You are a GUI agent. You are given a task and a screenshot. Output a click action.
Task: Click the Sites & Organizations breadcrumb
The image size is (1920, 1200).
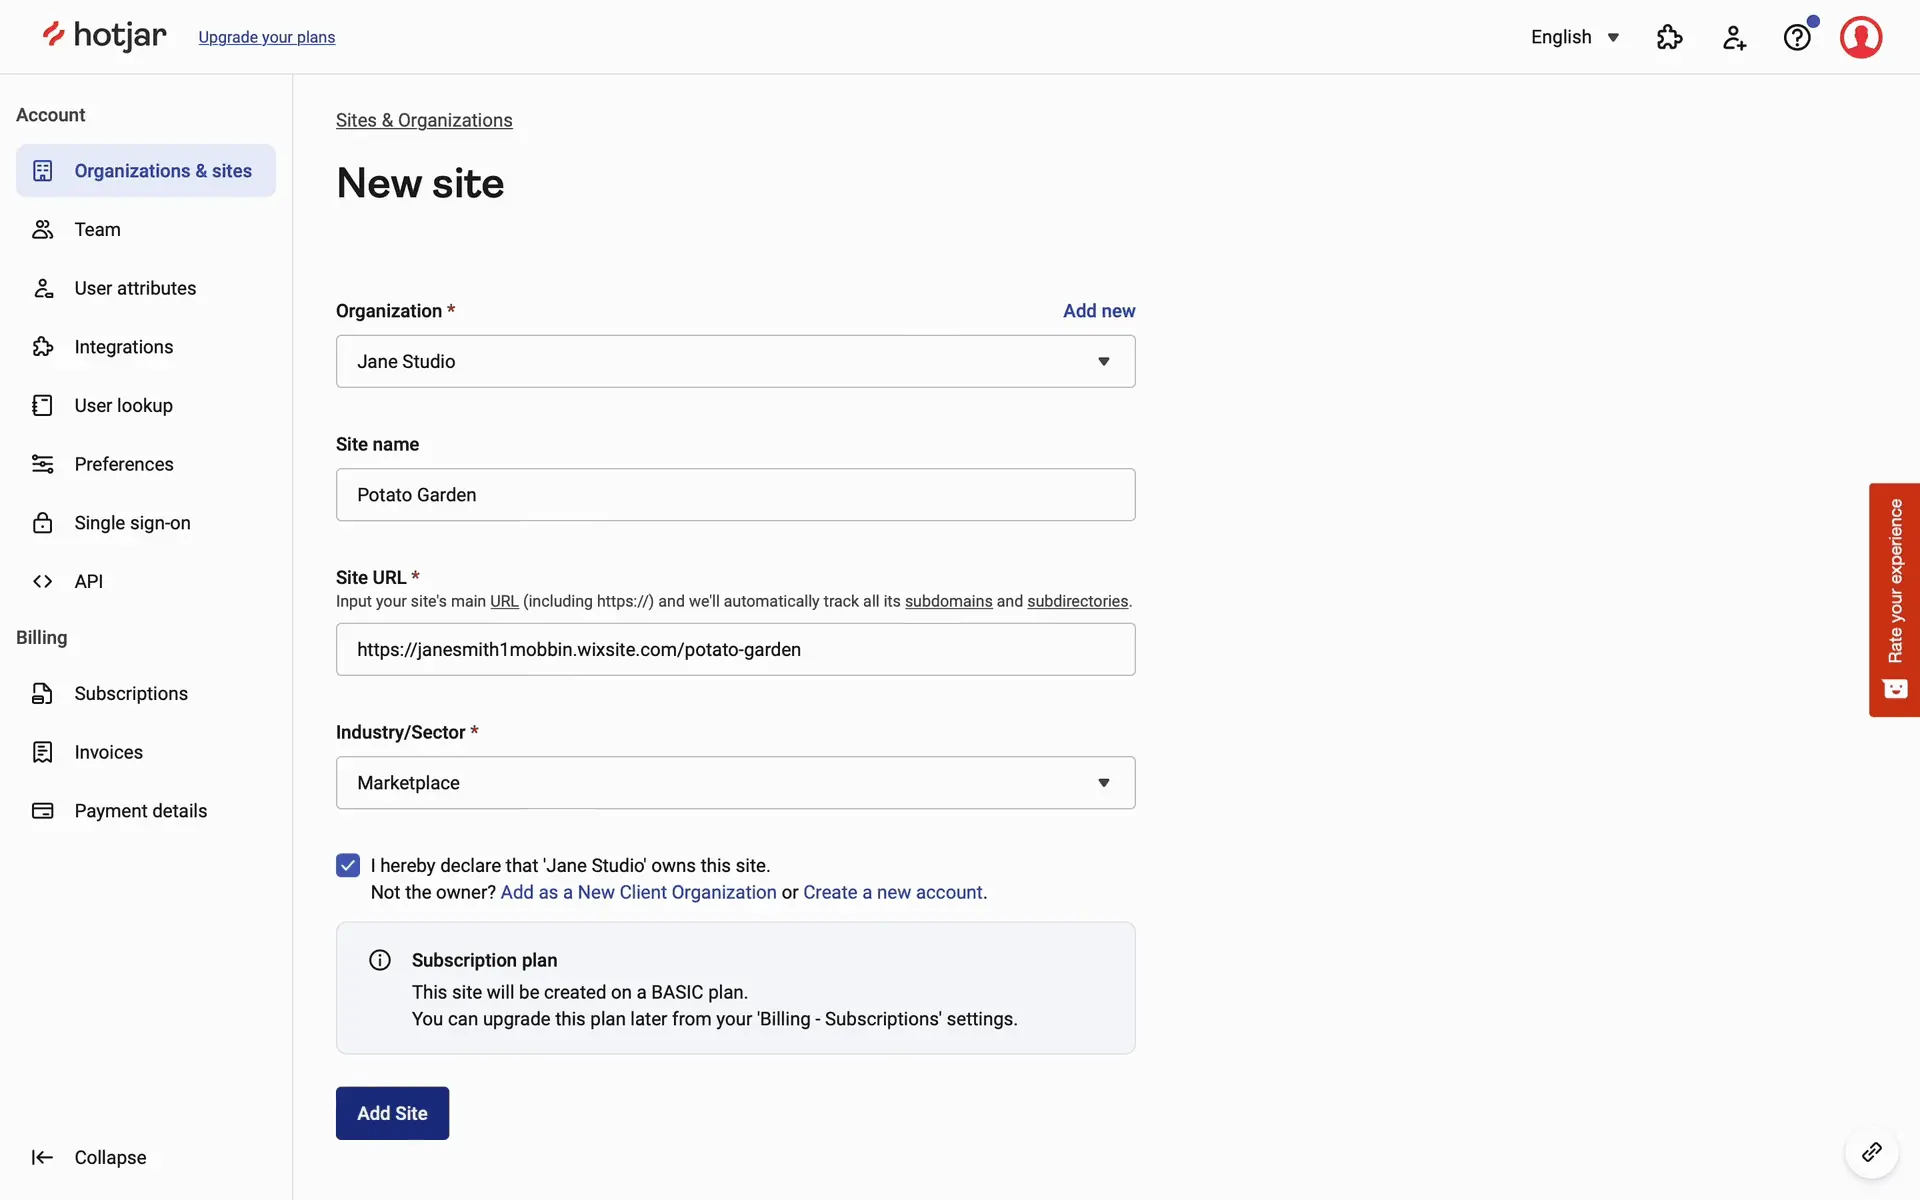[424, 120]
